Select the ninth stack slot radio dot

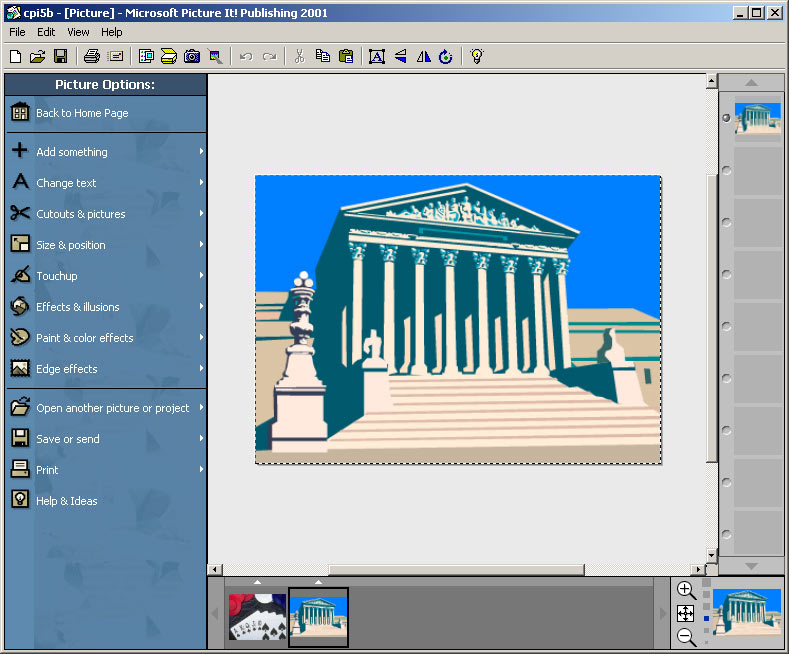coord(726,534)
